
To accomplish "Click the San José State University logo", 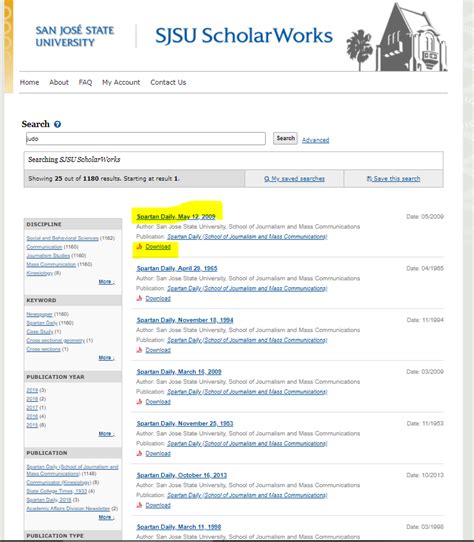I will tap(74, 36).
